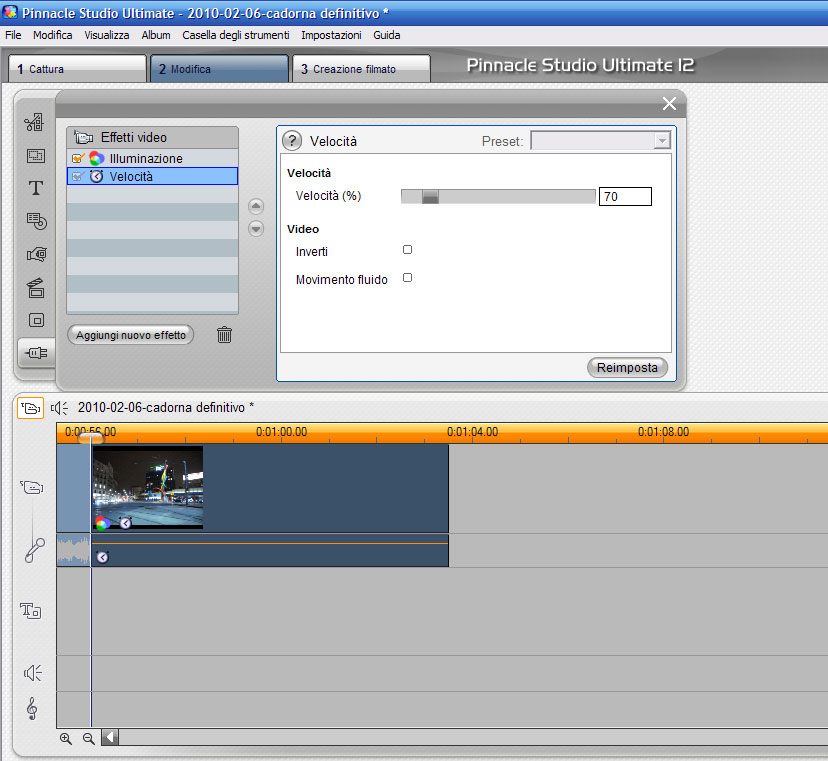The image size is (828, 761).
Task: Toggle the Illuminazione effect checkbox
Action: (78, 158)
